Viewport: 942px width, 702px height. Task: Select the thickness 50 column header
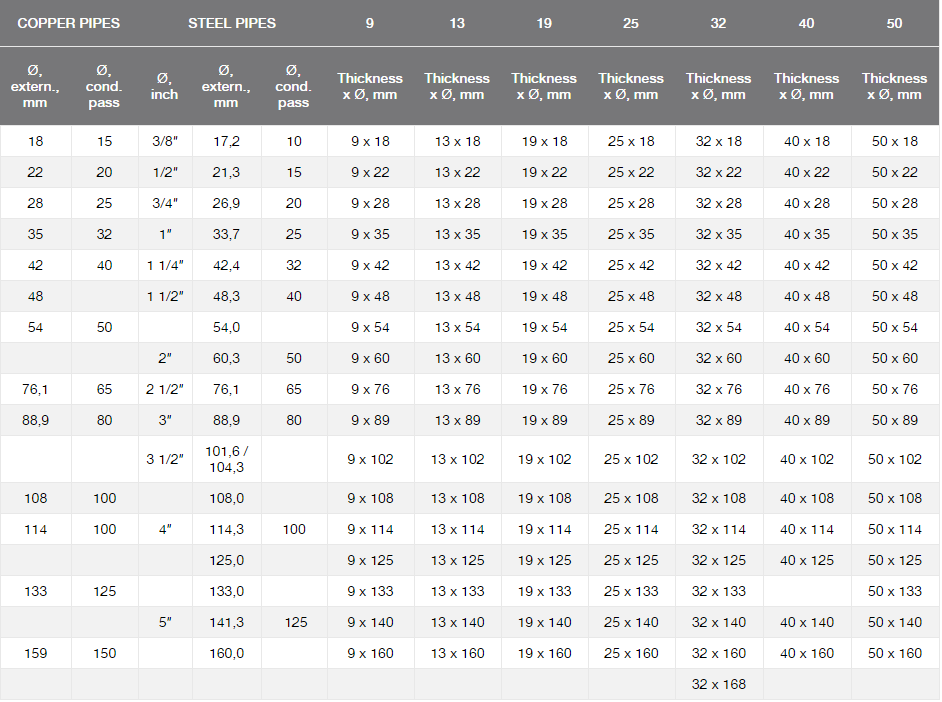point(894,23)
